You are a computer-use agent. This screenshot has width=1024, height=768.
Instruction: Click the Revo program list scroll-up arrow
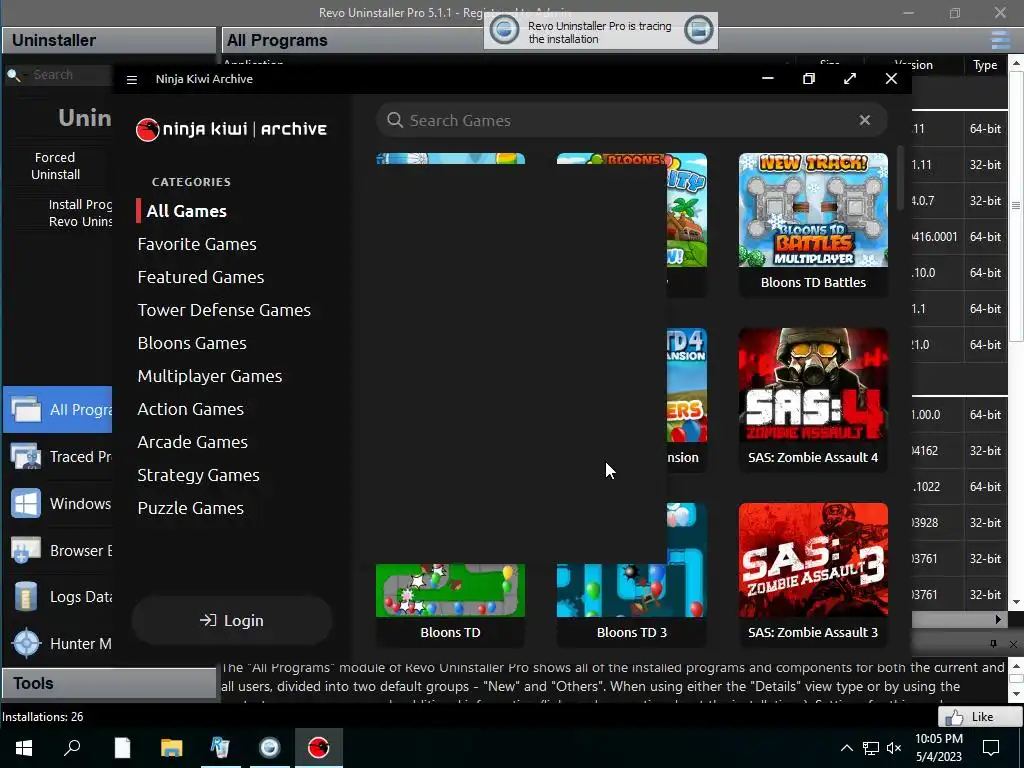1016,63
